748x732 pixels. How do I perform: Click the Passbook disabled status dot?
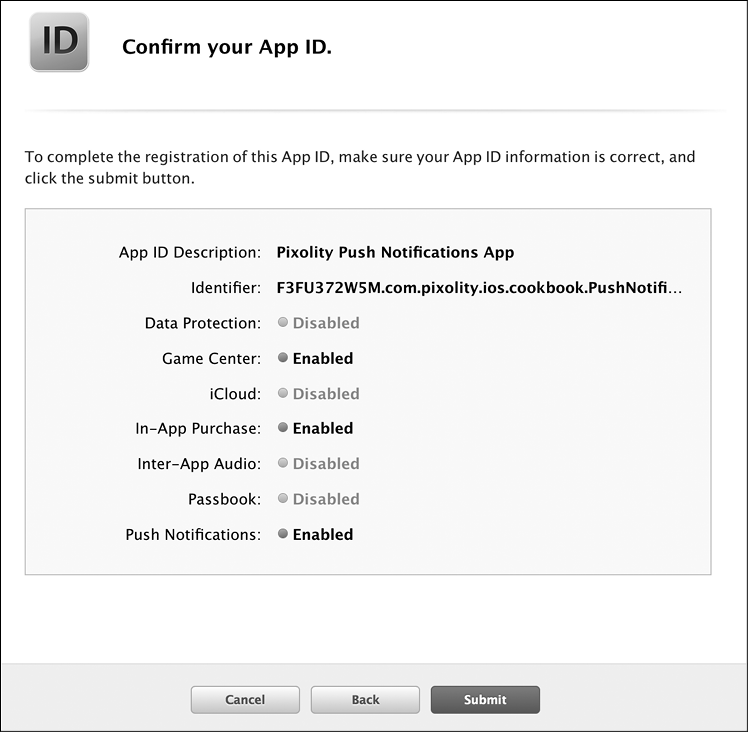[x=283, y=499]
